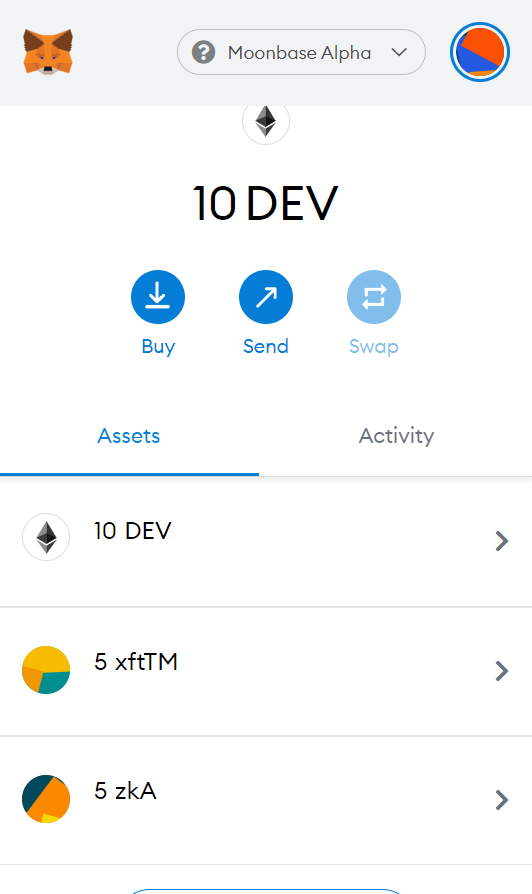Click the question mark network icon

click(x=204, y=52)
